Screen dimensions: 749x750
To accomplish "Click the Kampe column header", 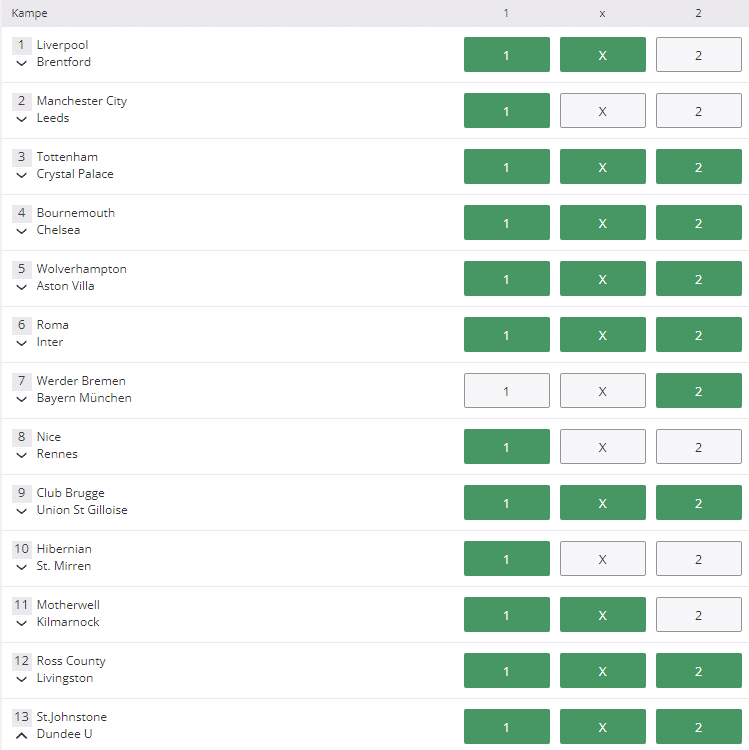I will click(29, 13).
